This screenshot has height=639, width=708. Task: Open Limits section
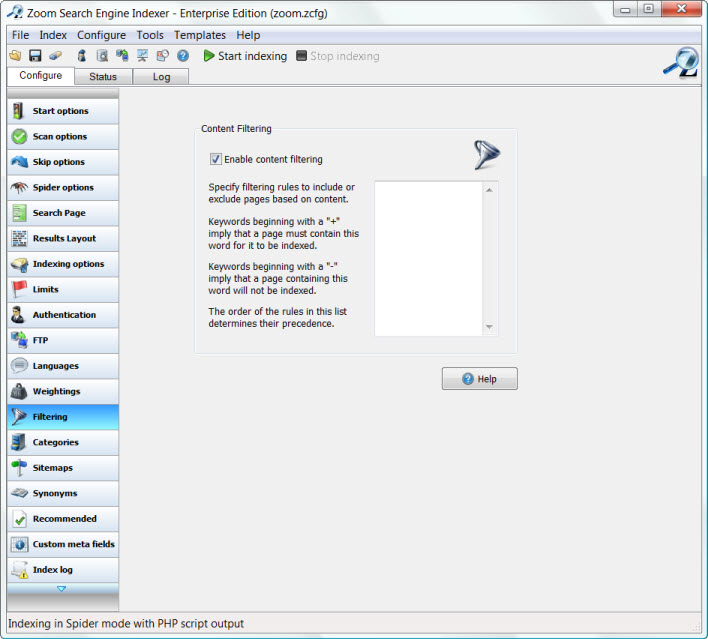(63, 289)
